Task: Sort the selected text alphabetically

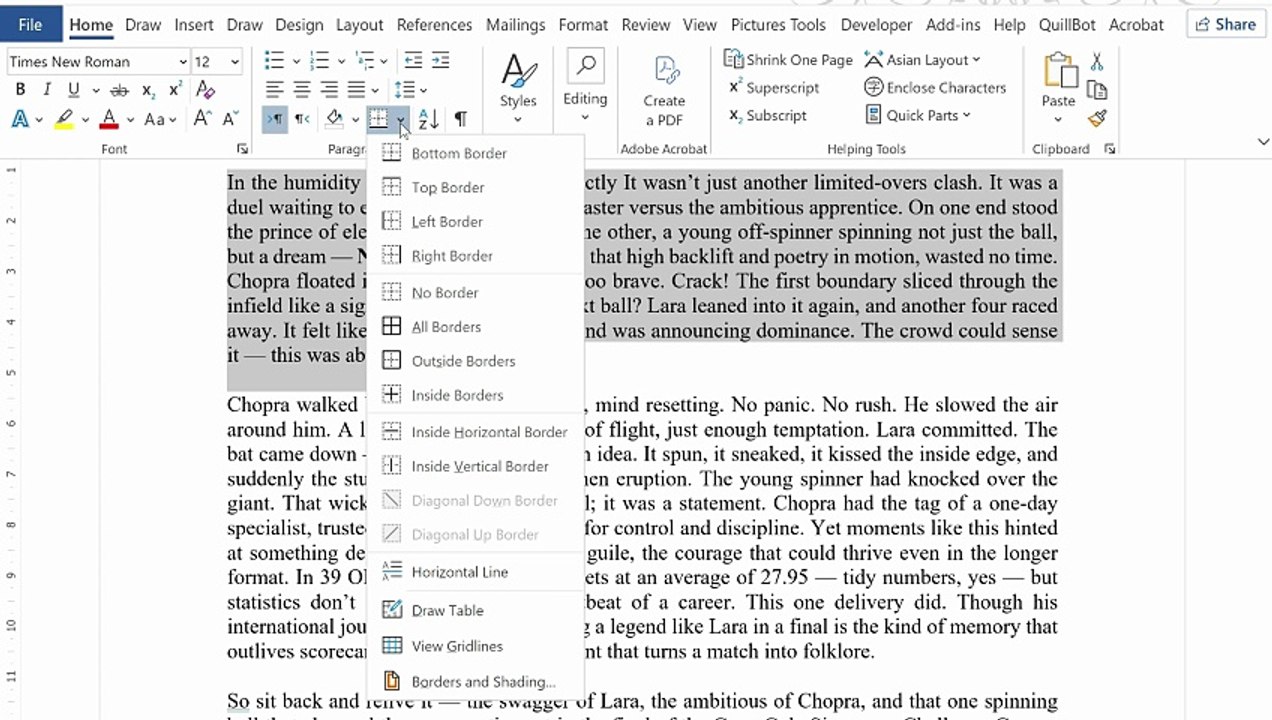Action: click(428, 119)
